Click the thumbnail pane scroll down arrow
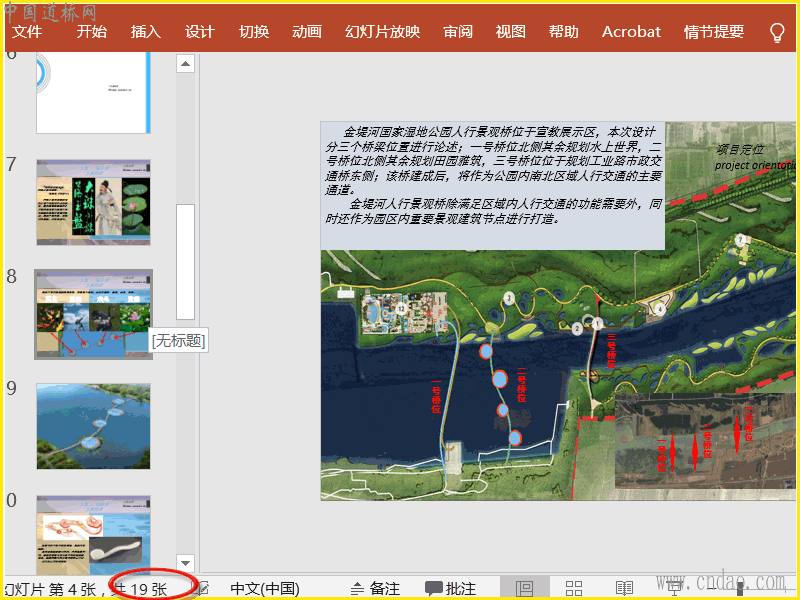The image size is (800, 600). click(x=186, y=563)
